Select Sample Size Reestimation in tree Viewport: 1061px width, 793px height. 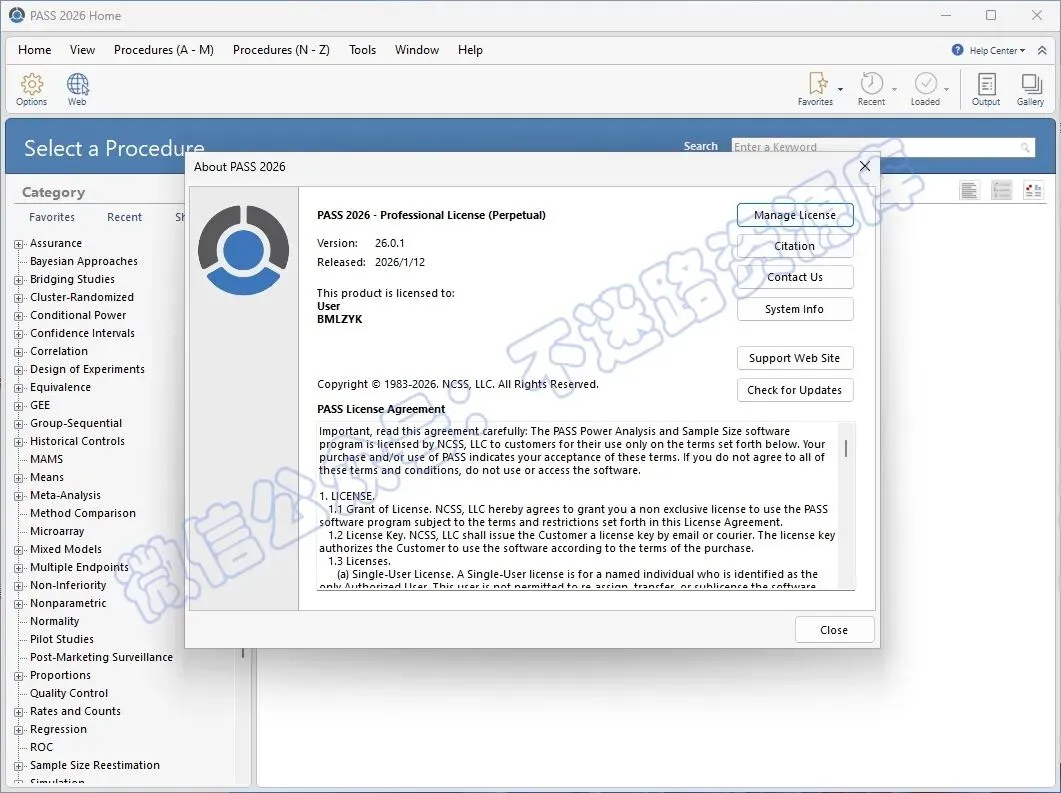coord(95,765)
